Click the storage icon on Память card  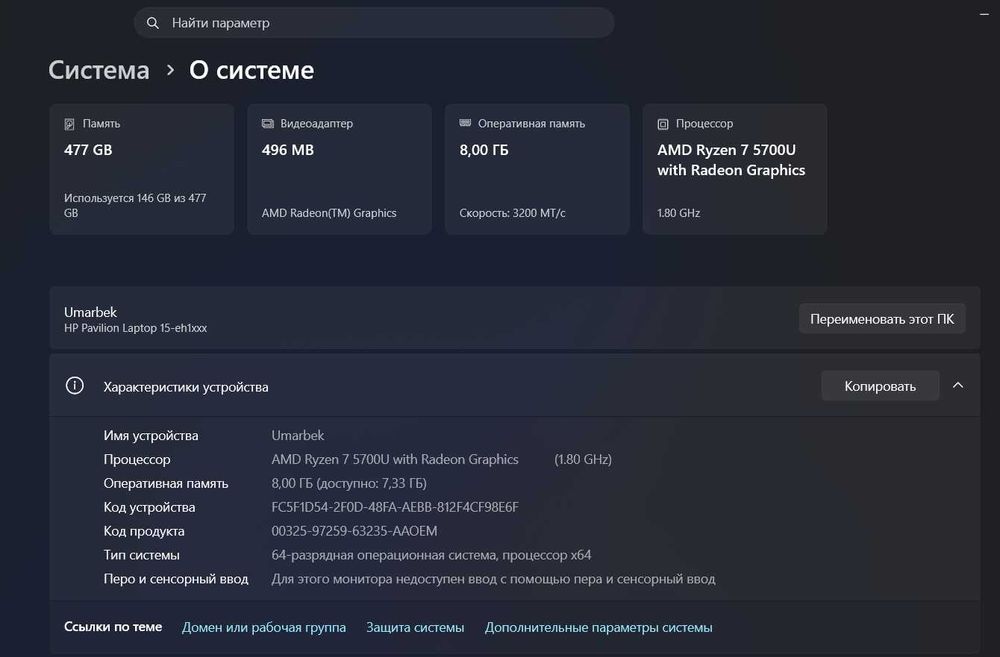click(x=70, y=124)
